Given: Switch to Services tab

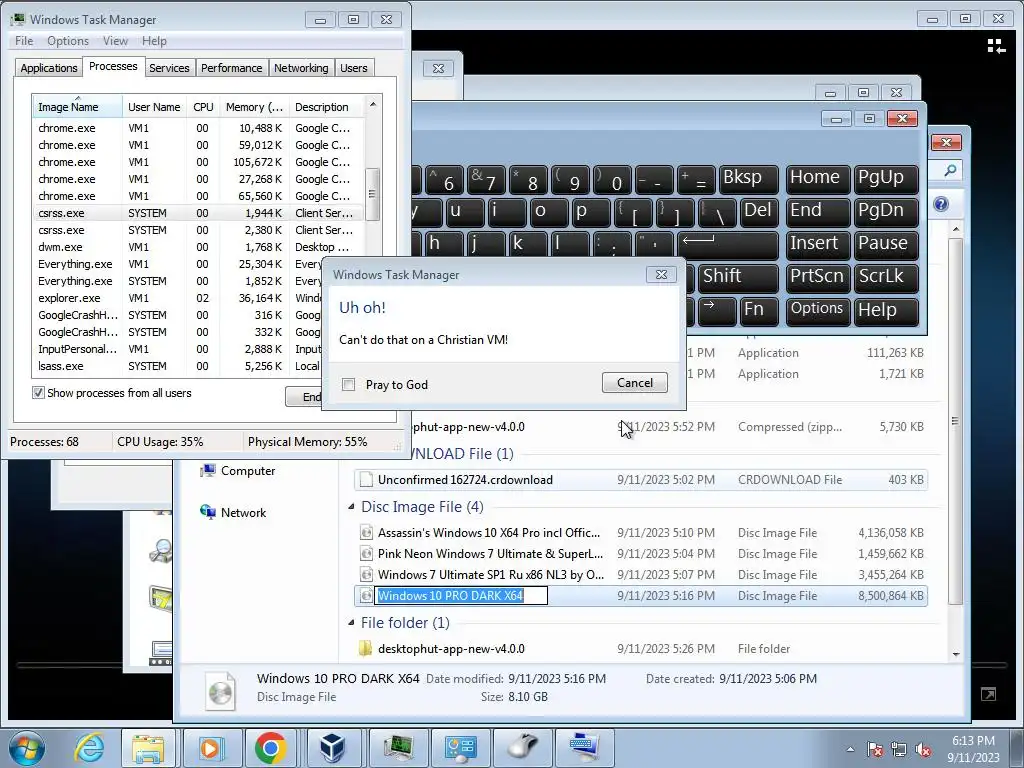Looking at the screenshot, I should [169, 68].
